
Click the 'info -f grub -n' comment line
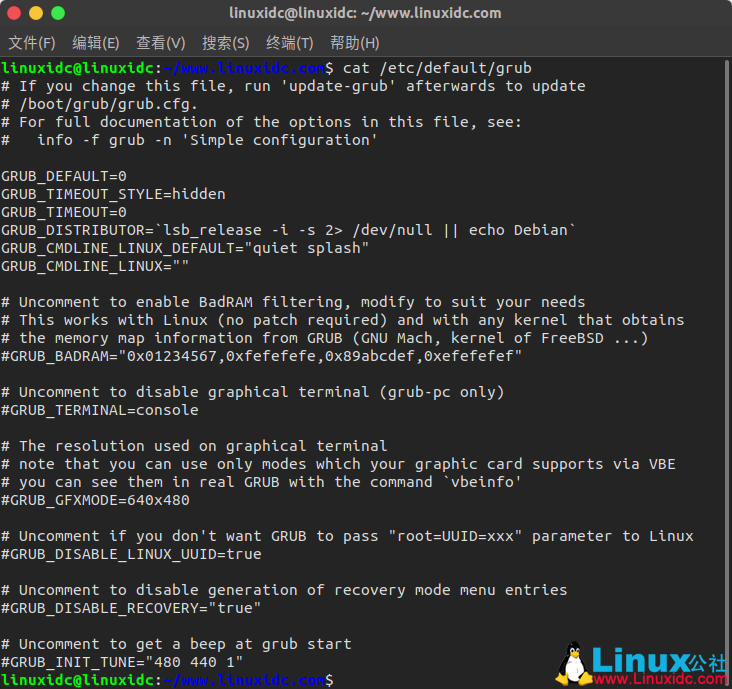coord(189,140)
